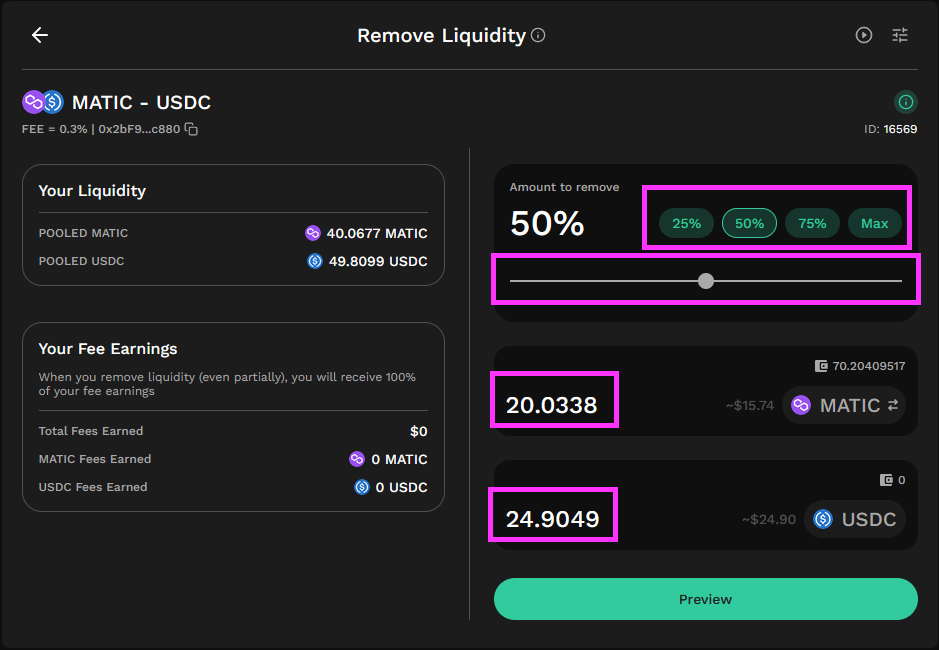Click the MATIC-USDC pair token logo

(x=43, y=102)
